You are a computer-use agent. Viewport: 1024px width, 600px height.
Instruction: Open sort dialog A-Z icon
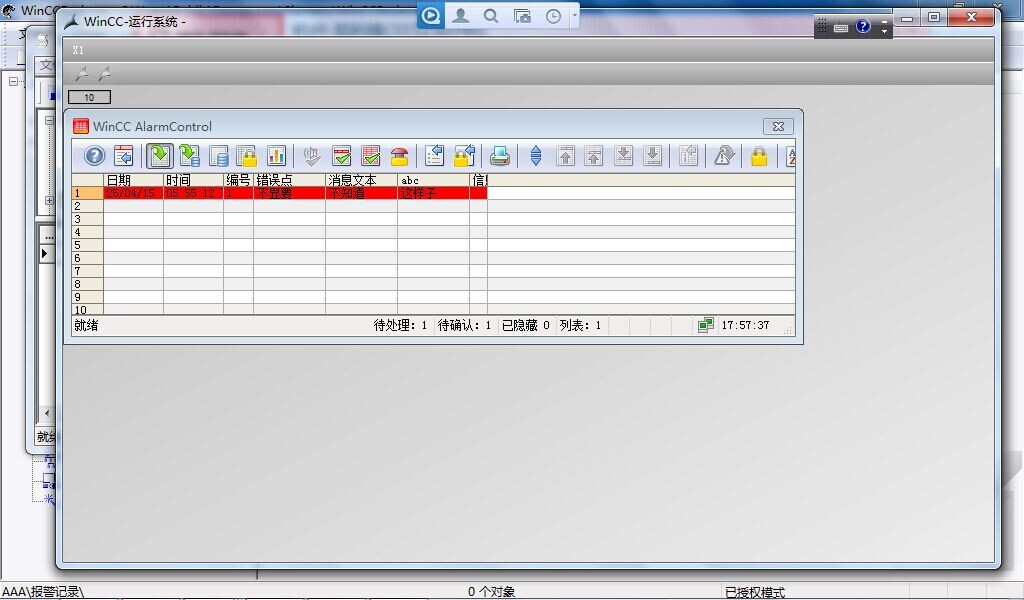791,156
